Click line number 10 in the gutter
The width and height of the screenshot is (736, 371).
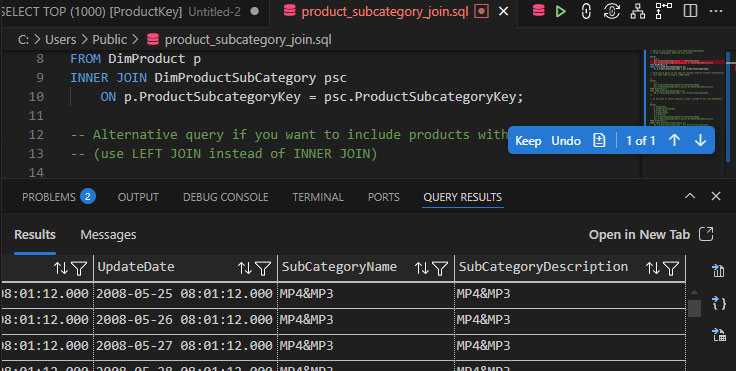36,97
